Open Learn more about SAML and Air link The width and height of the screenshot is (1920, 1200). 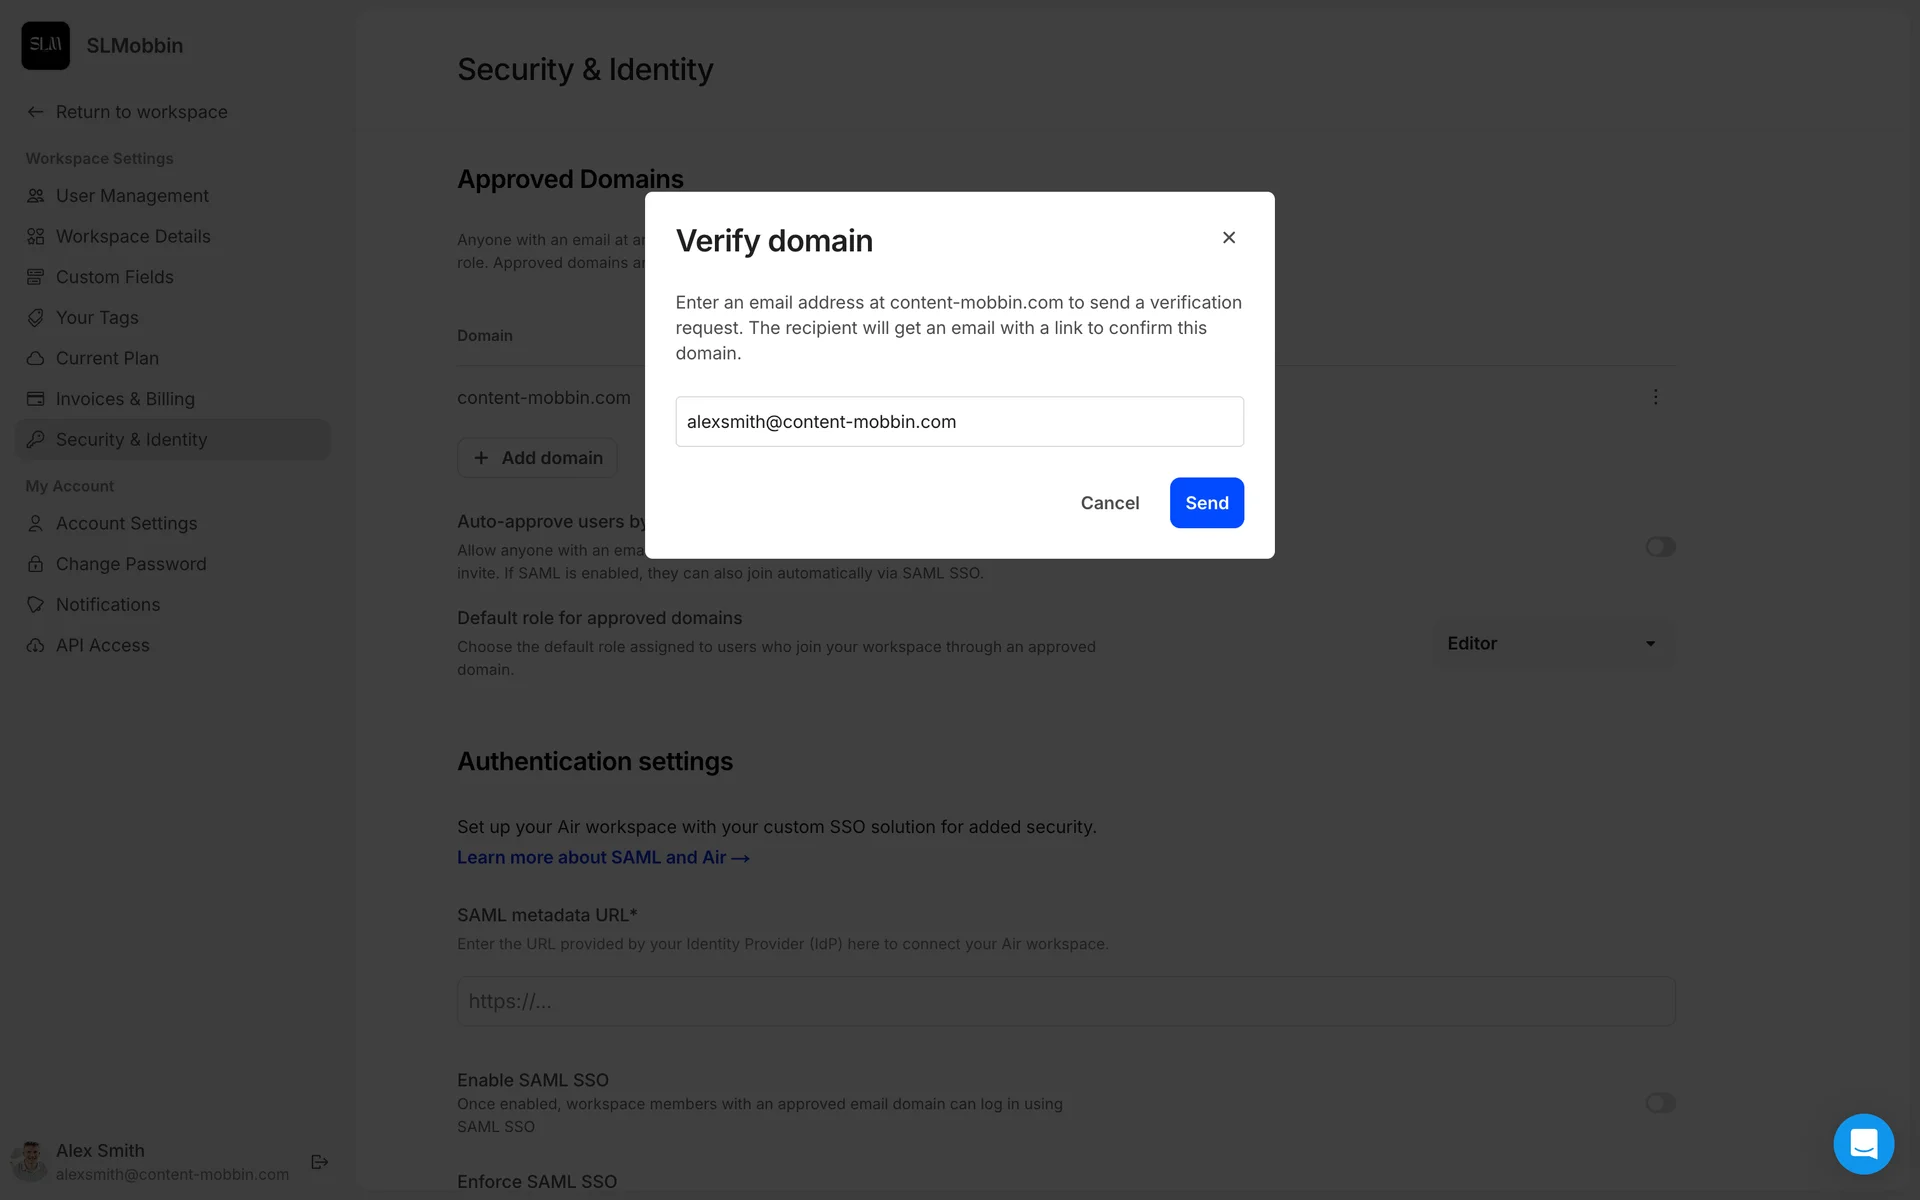pos(603,858)
